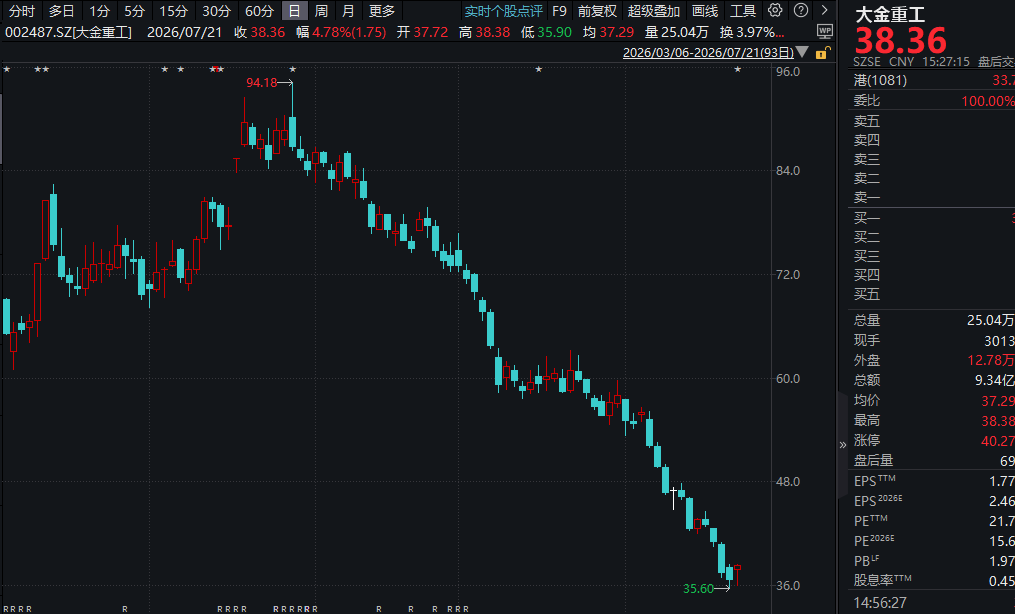The width and height of the screenshot is (1015, 614).
Task: Click the 总额 turnover row
Action: [931, 380]
